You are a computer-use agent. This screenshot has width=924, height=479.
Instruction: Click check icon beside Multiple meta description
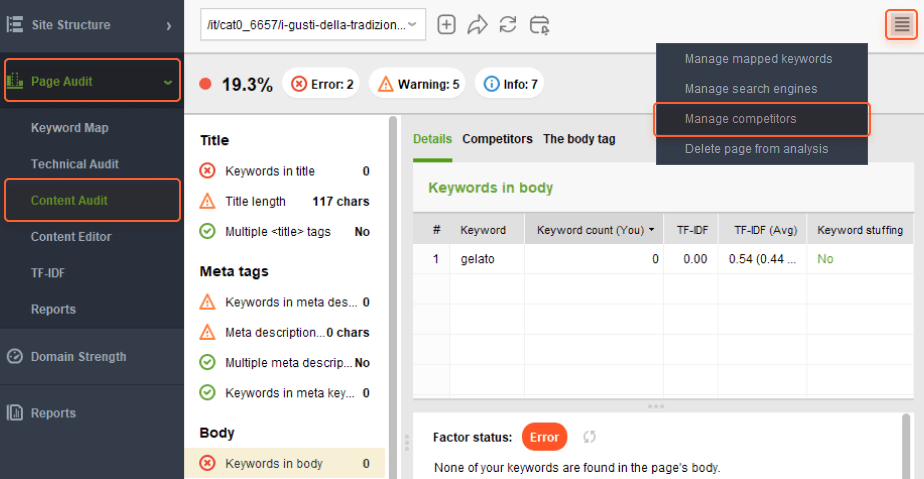207,362
